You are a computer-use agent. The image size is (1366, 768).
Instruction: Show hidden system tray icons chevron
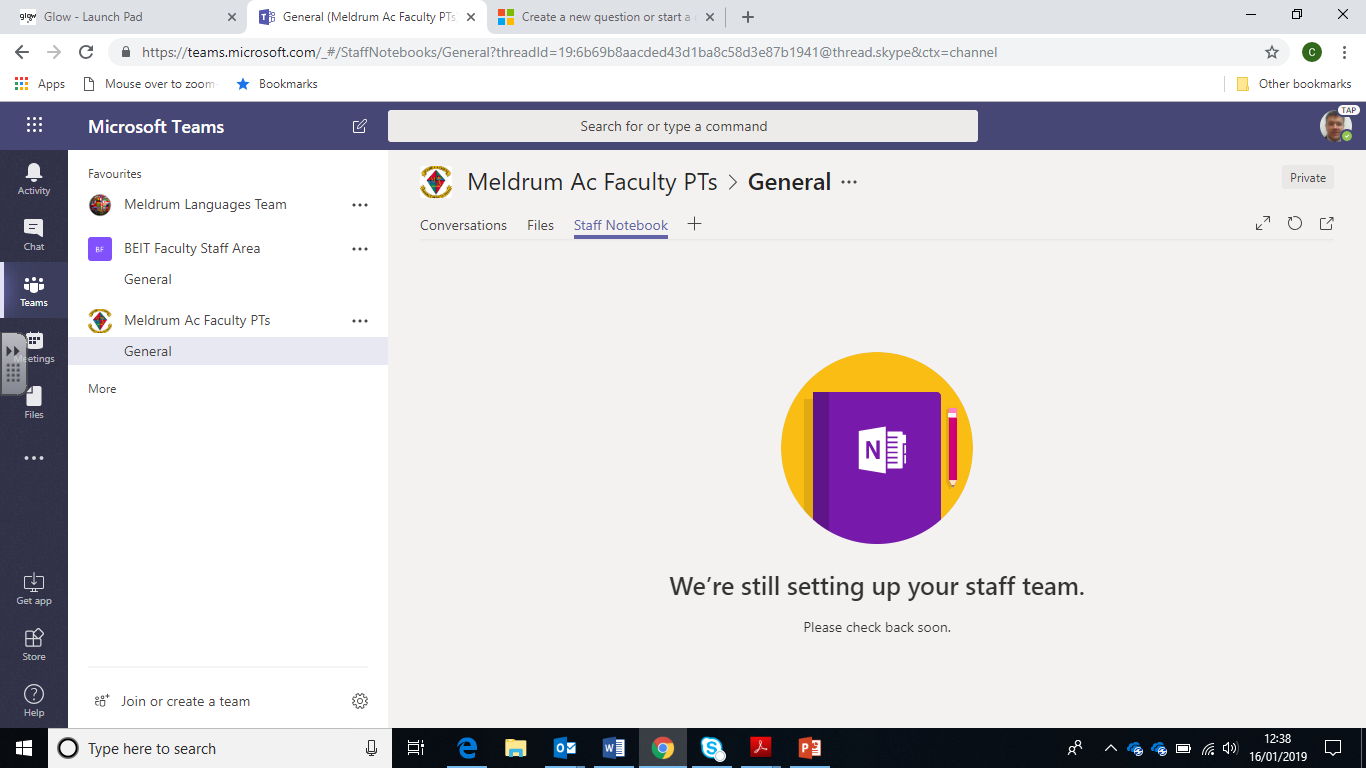1110,748
